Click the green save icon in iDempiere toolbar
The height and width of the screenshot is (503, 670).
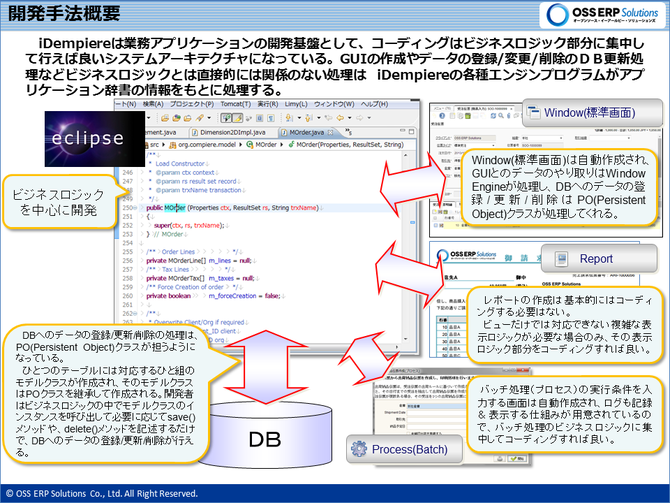pos(468,116)
